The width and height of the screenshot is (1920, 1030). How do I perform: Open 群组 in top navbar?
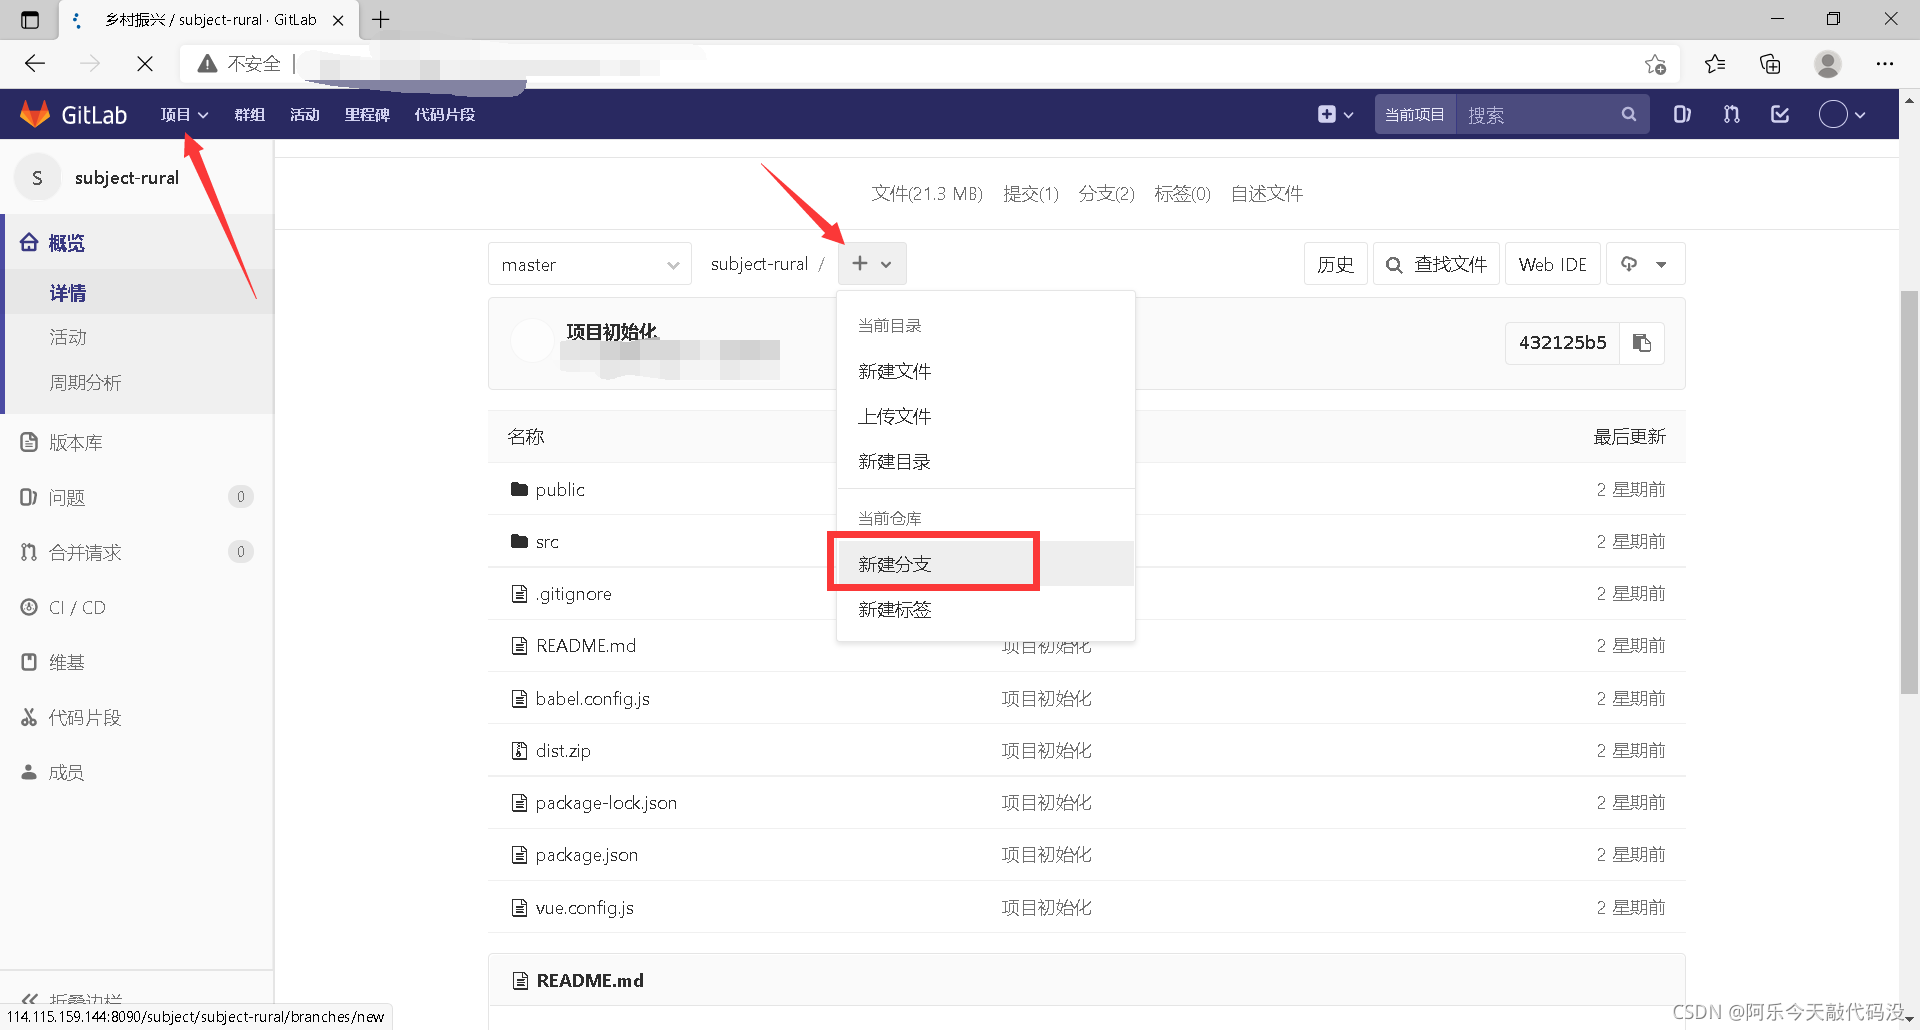250,114
